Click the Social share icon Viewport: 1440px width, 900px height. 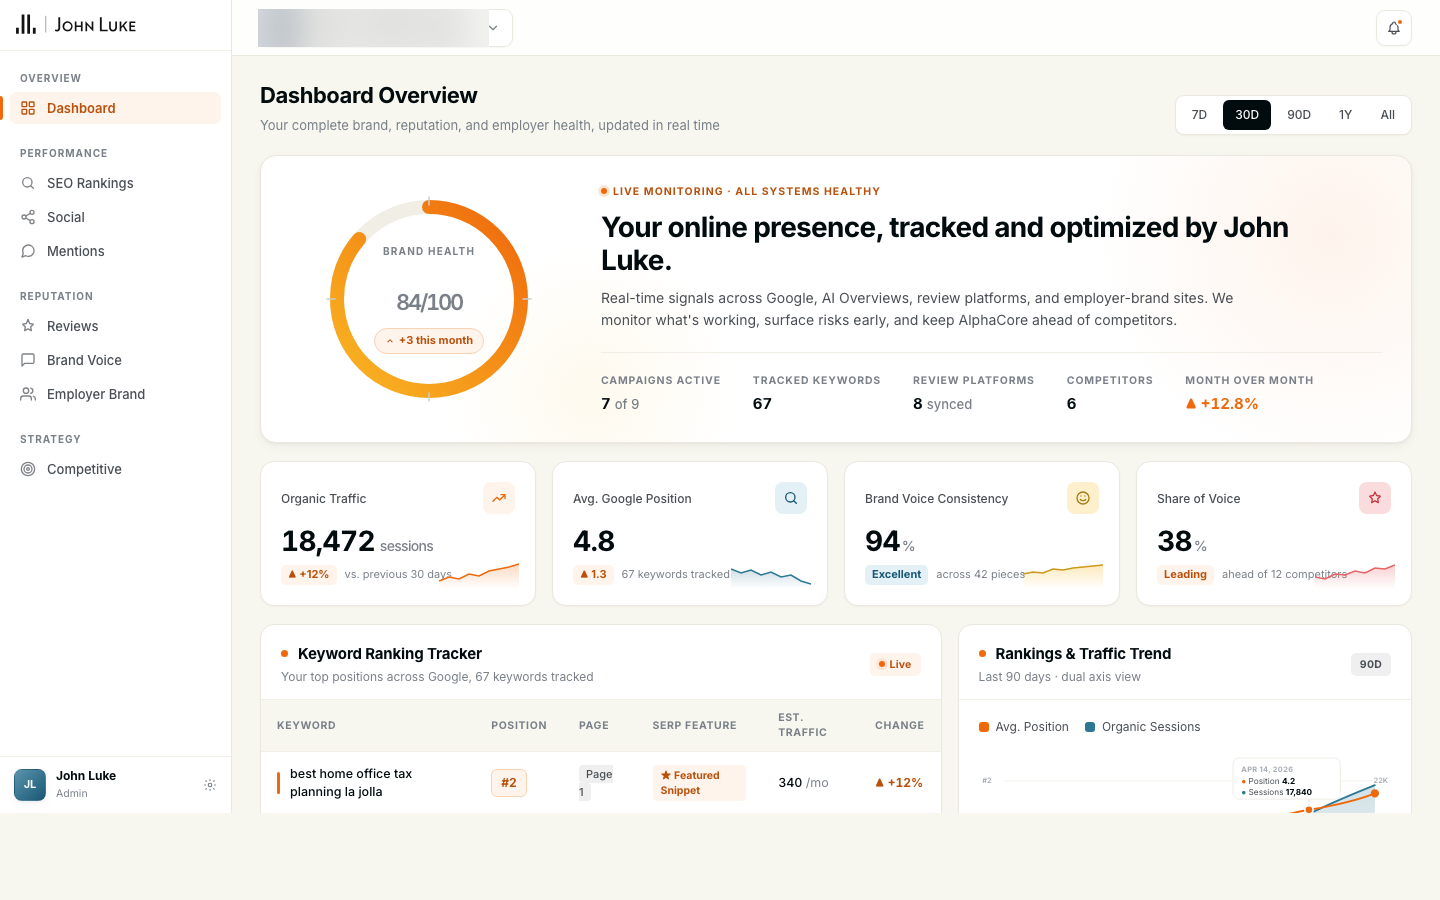click(28, 217)
